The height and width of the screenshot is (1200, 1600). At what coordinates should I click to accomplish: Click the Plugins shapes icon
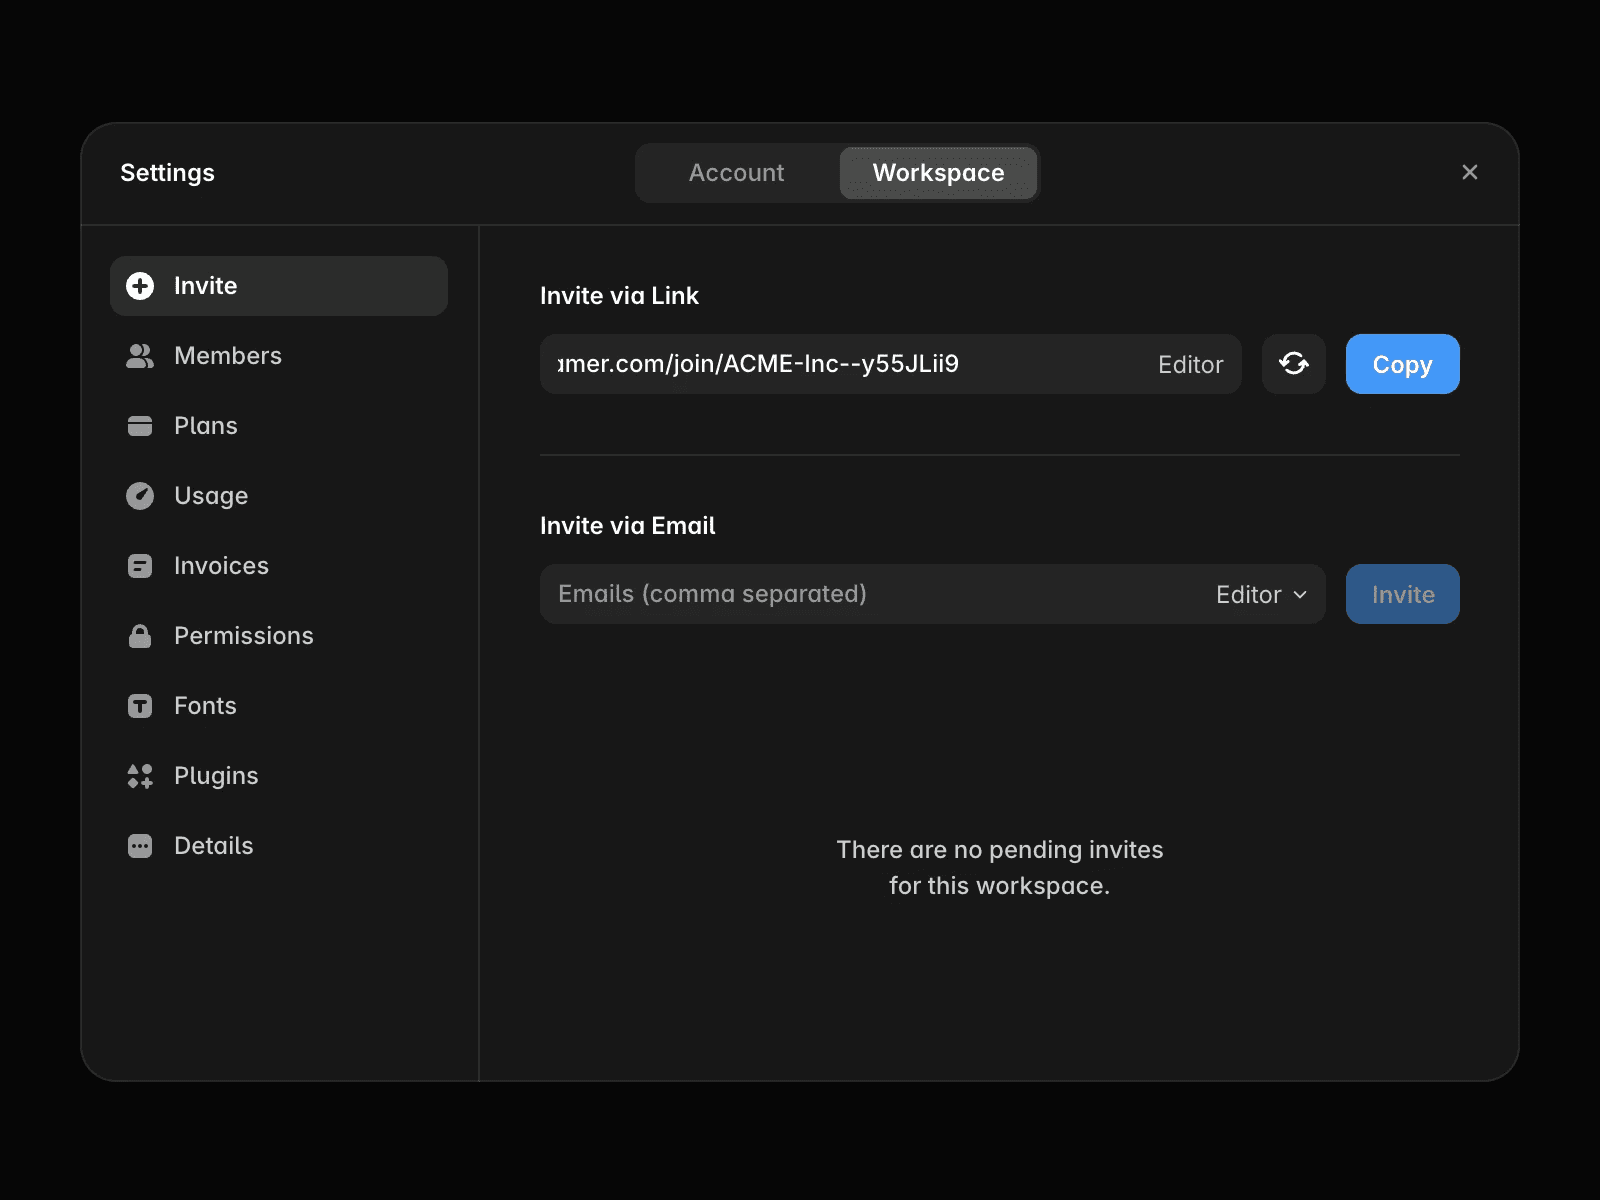pyautogui.click(x=140, y=776)
